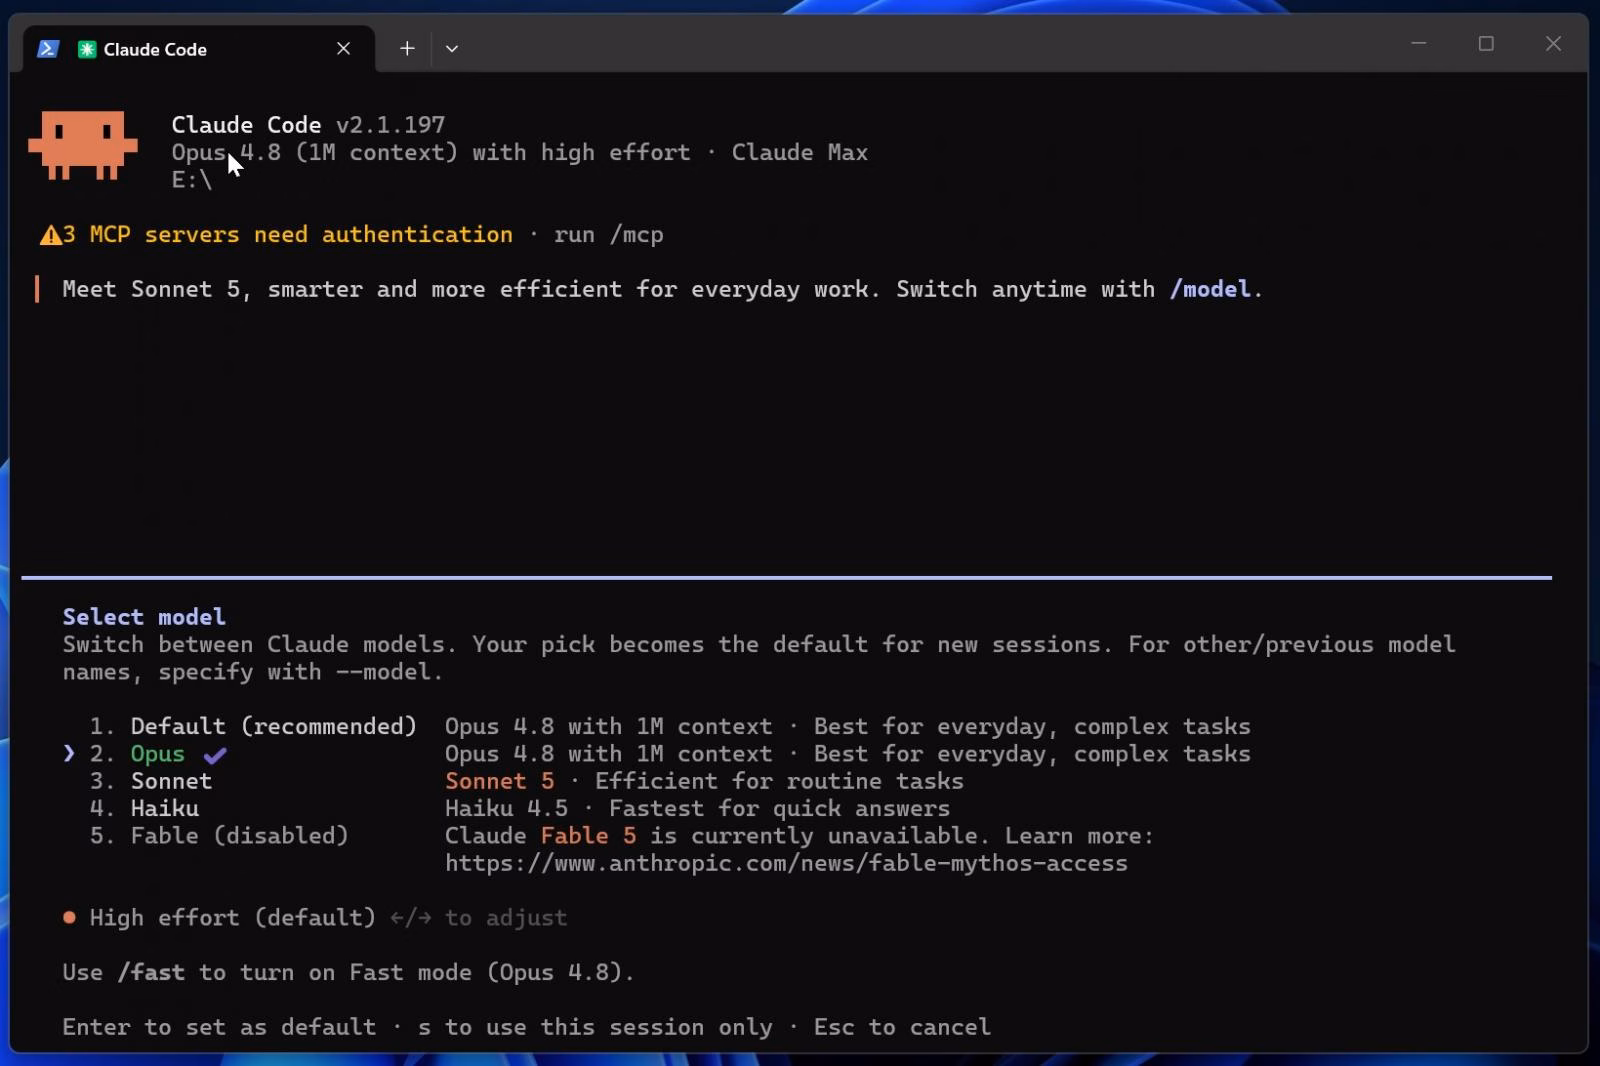This screenshot has width=1600, height=1066.
Task: Click the orange High effort indicator dot
Action: point(69,917)
